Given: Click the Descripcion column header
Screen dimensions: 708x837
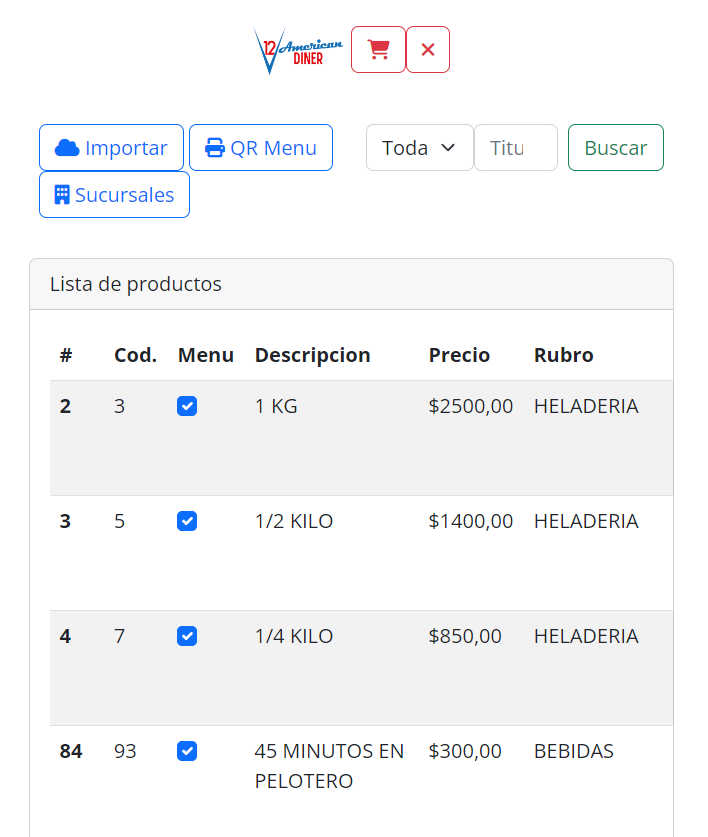Looking at the screenshot, I should point(312,355).
